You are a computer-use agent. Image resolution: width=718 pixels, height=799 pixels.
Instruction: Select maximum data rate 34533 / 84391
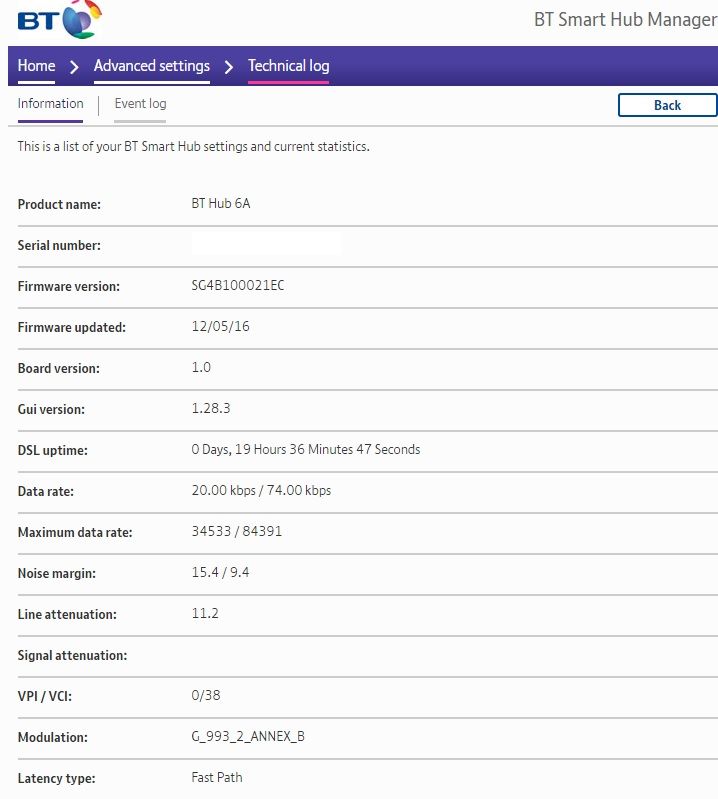click(x=236, y=531)
